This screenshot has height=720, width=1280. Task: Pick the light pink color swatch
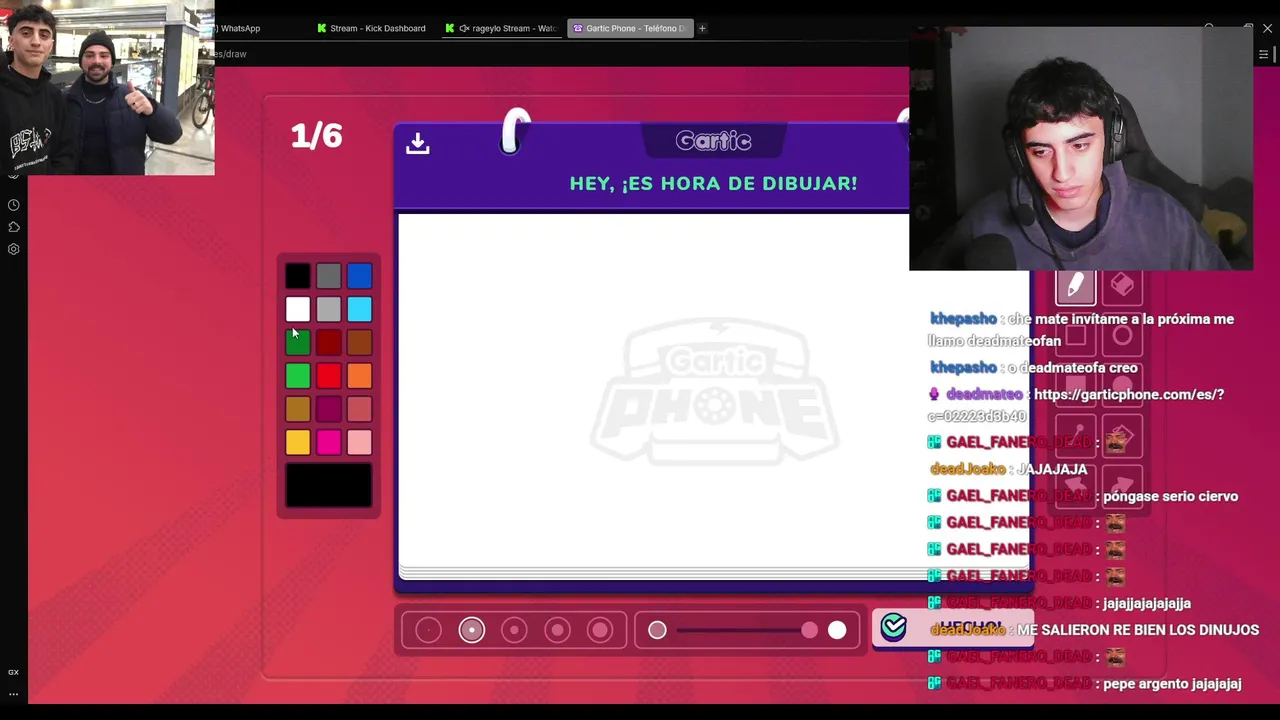click(x=360, y=442)
